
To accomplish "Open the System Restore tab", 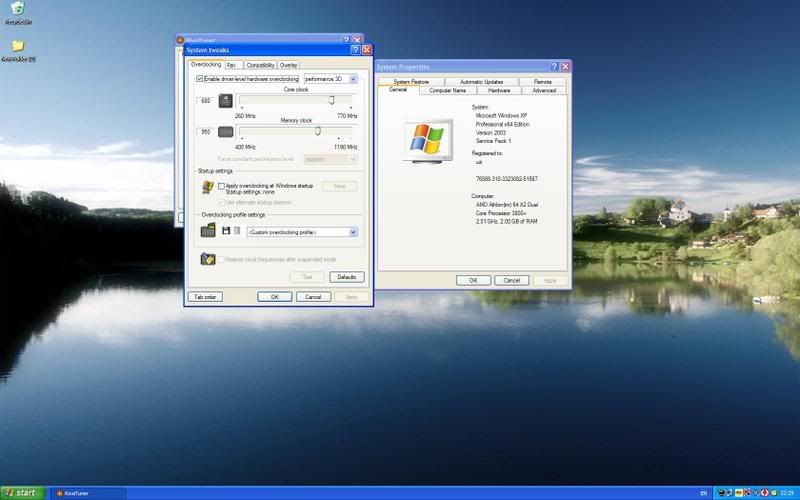I will 411,82.
